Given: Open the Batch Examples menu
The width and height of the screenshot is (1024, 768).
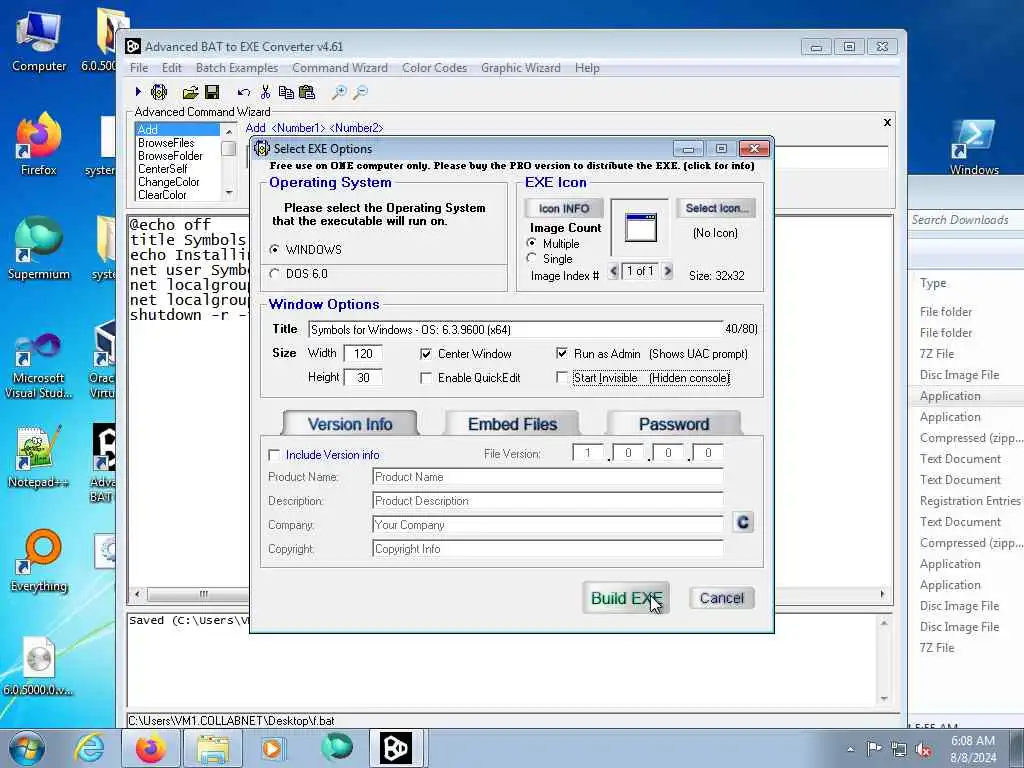Looking at the screenshot, I should [236, 68].
